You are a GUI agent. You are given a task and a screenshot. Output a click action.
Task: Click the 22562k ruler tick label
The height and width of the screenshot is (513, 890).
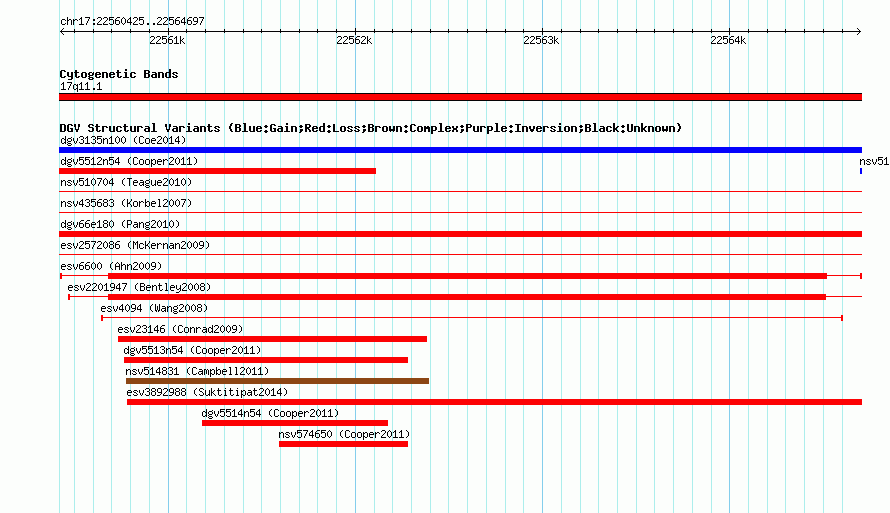click(x=354, y=40)
